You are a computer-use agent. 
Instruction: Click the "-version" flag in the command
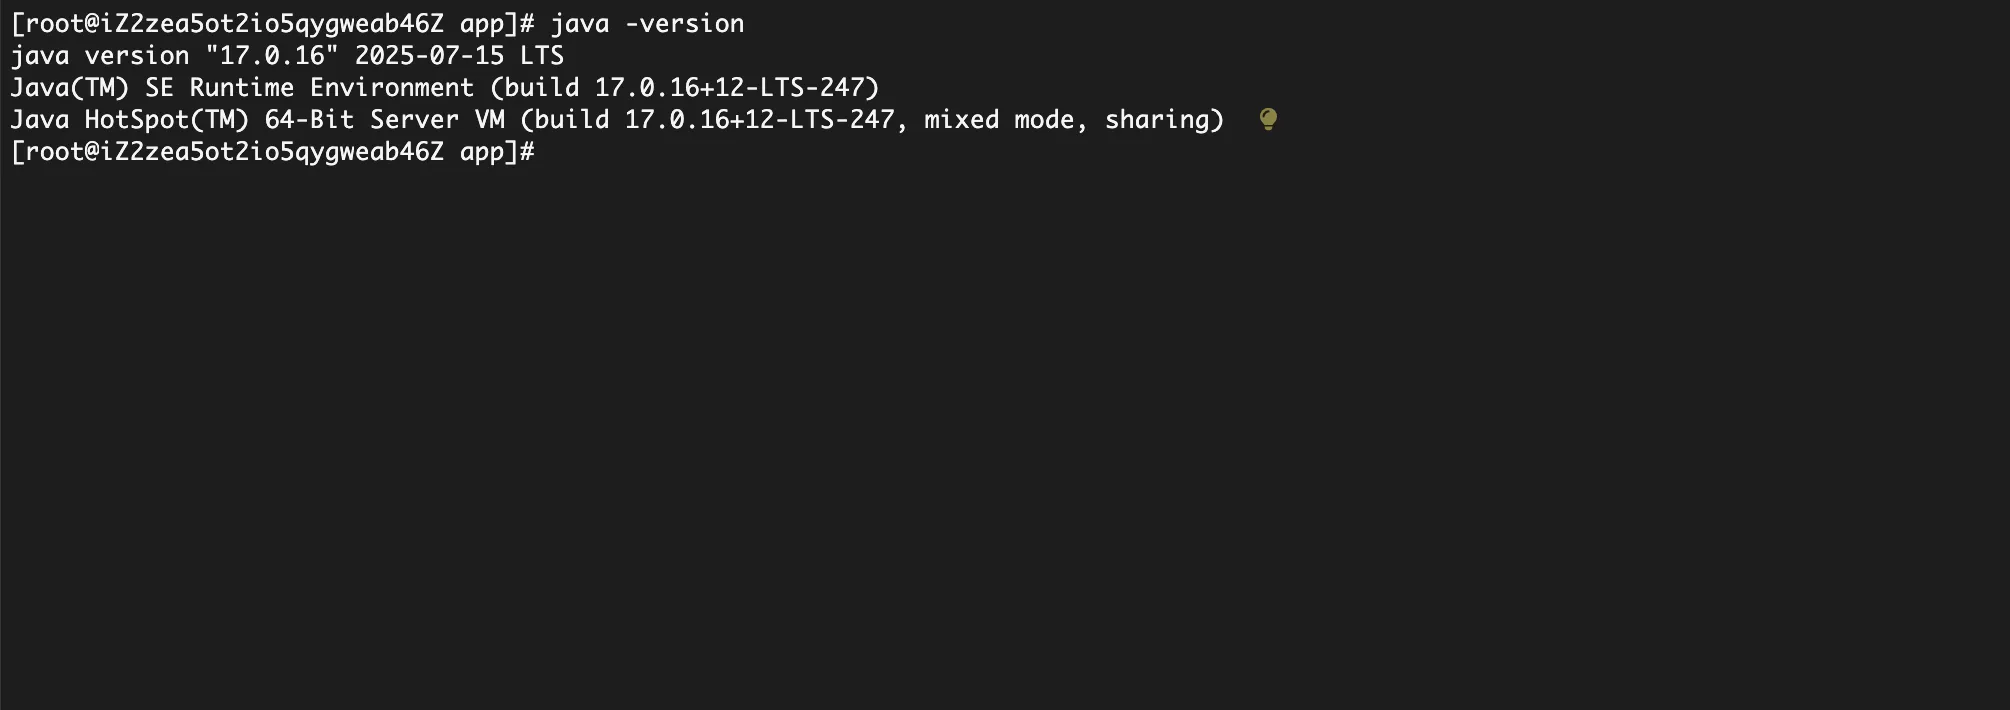click(684, 23)
